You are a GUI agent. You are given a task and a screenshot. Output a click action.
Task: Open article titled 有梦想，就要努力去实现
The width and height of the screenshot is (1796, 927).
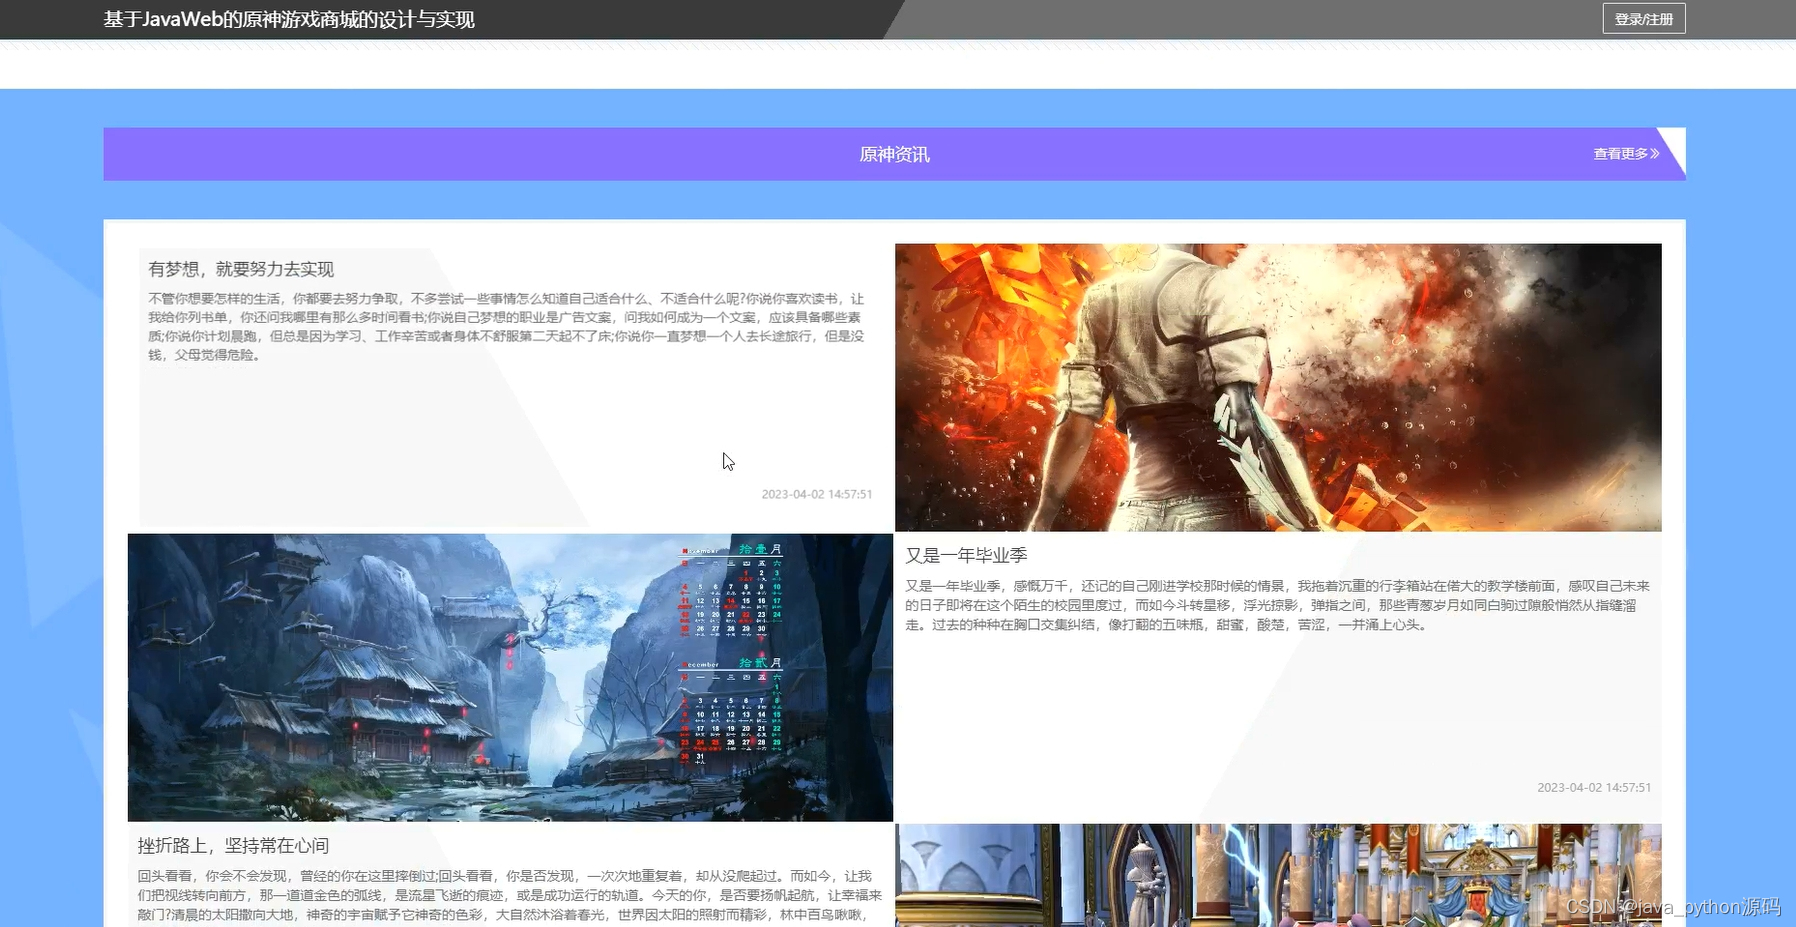(x=241, y=269)
